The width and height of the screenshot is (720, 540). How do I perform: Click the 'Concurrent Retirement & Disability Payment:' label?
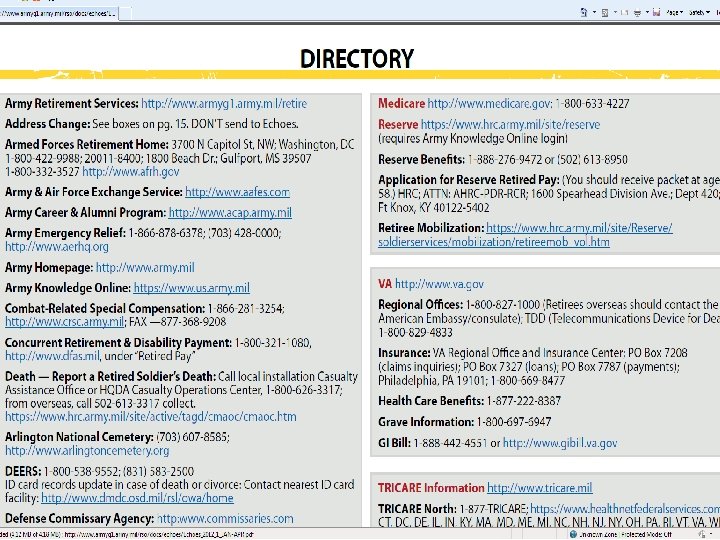click(118, 343)
